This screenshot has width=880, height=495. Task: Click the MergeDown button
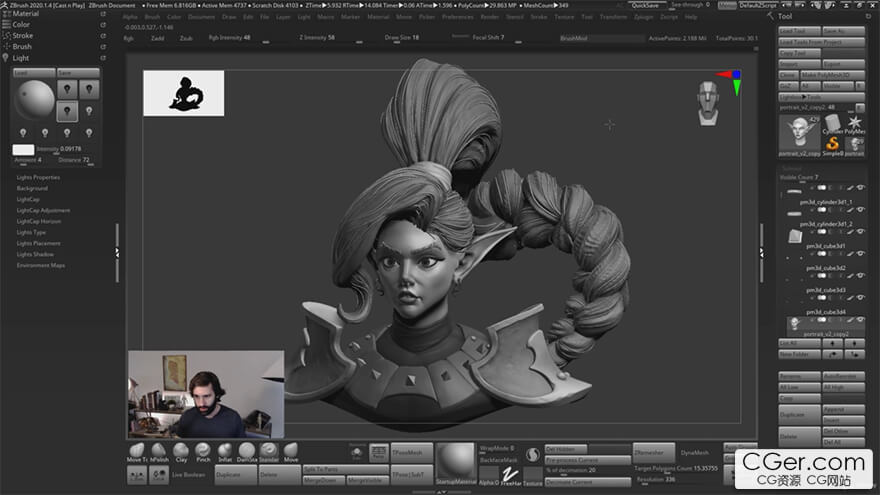[324, 480]
